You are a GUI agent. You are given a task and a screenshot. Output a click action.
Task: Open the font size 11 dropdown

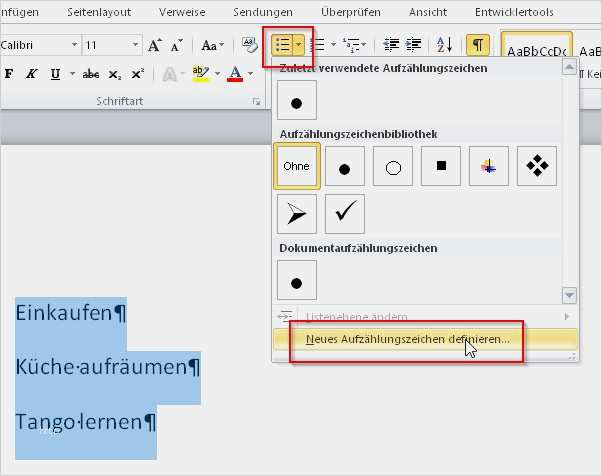pyautogui.click(x=136, y=45)
